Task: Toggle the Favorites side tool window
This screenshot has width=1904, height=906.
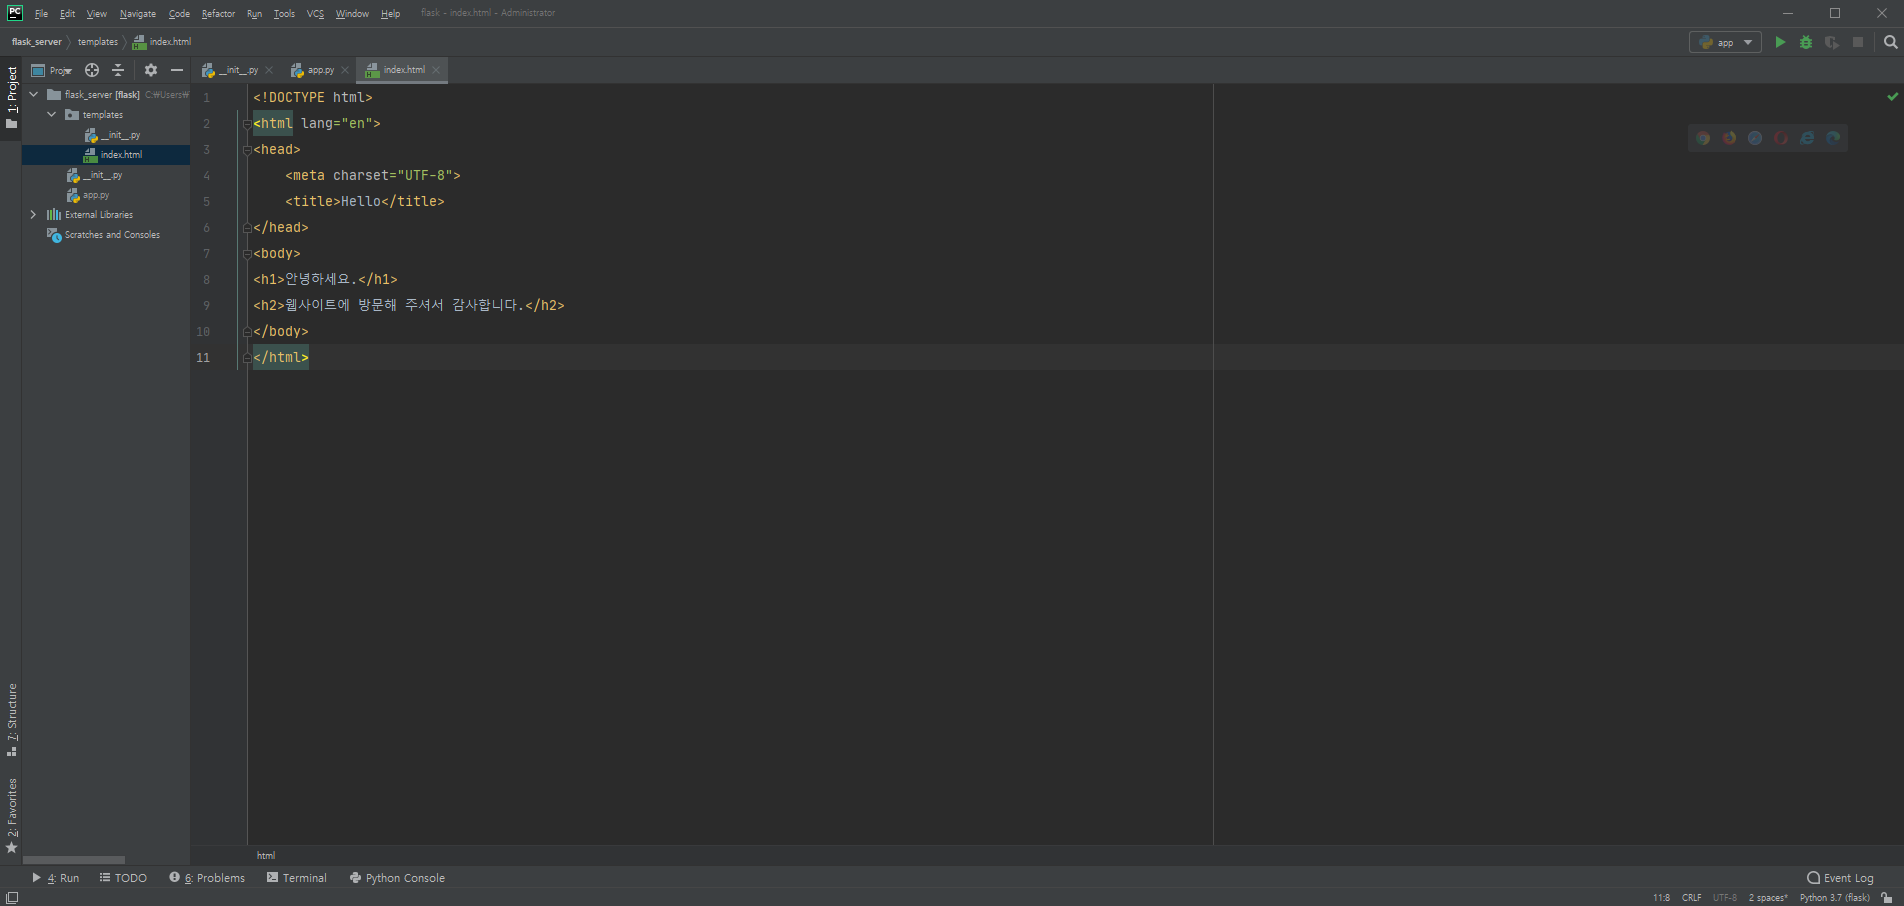Action: [x=12, y=815]
